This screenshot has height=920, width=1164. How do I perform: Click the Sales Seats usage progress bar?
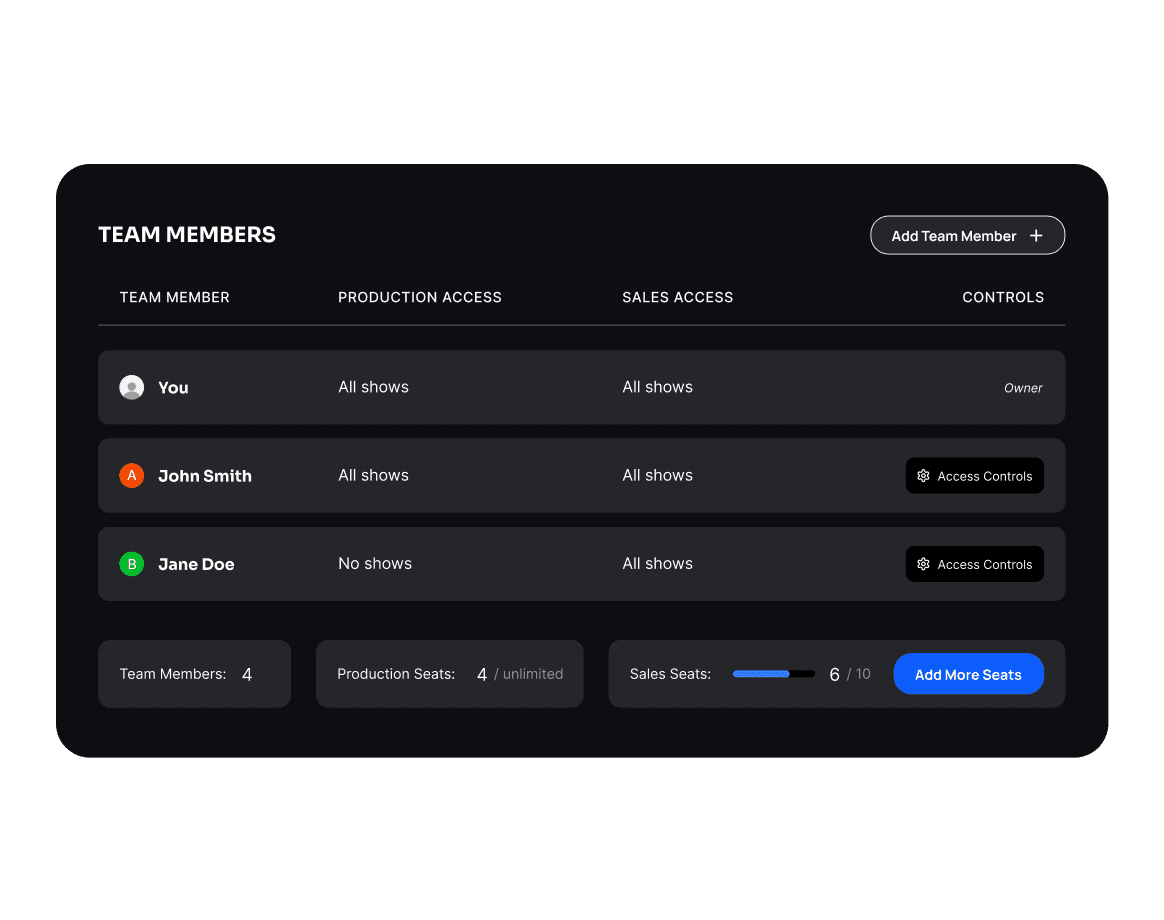tap(773, 674)
